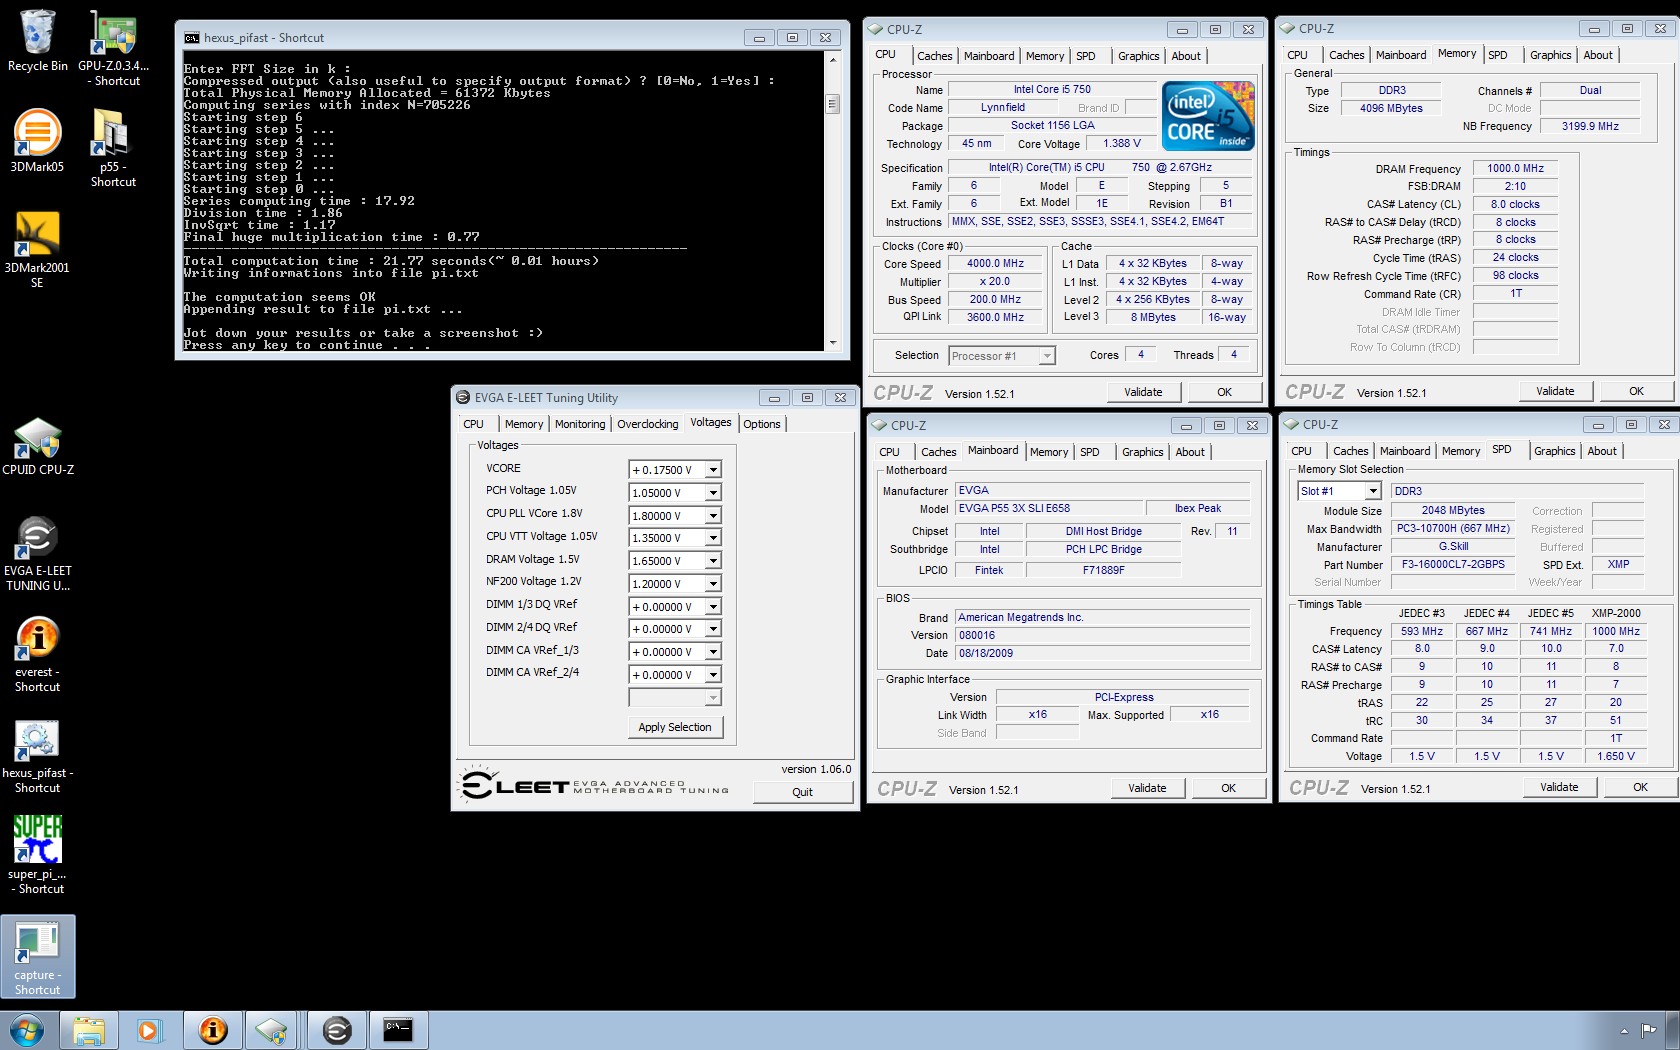Switch to E-LEET Overclocking tab
The width and height of the screenshot is (1680, 1050).
(x=647, y=424)
